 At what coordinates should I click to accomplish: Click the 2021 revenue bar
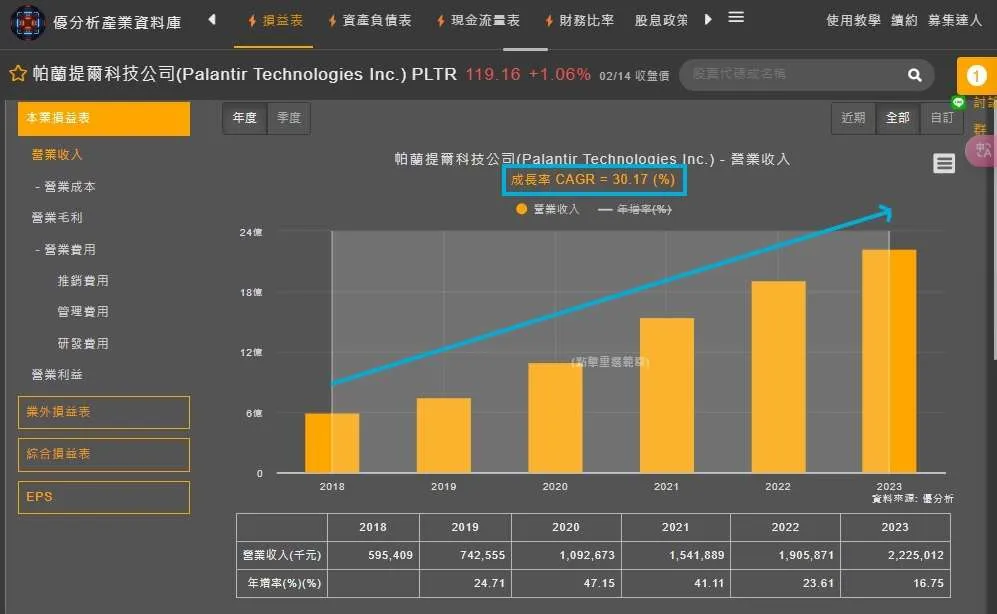pyautogui.click(x=667, y=395)
